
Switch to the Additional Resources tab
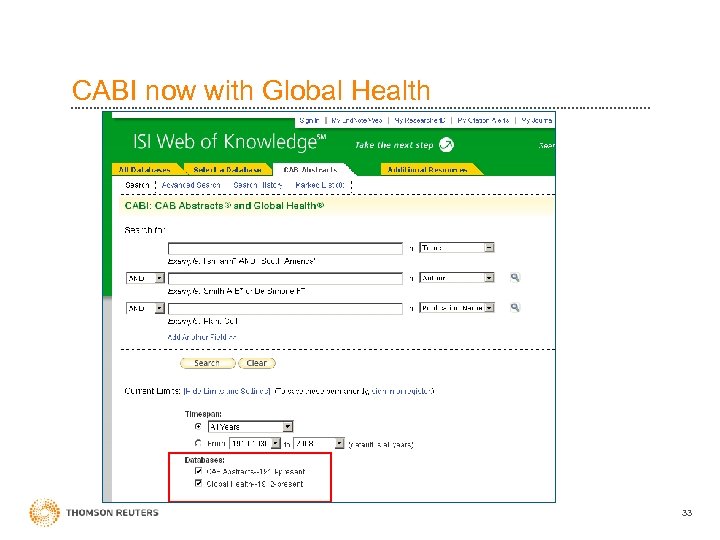(428, 169)
